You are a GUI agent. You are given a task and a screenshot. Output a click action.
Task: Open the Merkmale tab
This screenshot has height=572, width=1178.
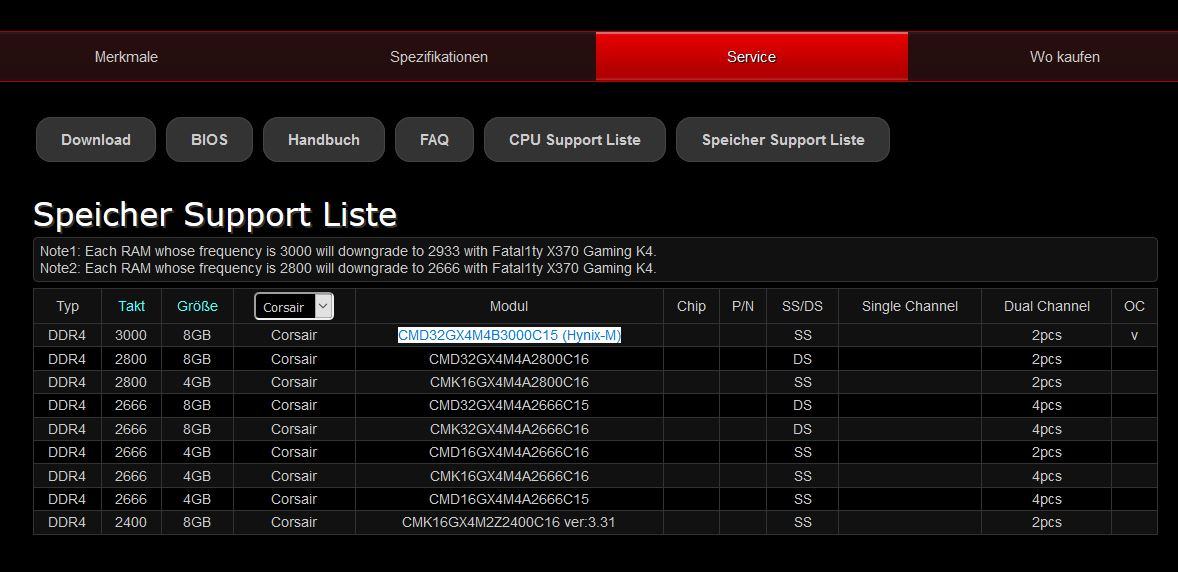(126, 57)
